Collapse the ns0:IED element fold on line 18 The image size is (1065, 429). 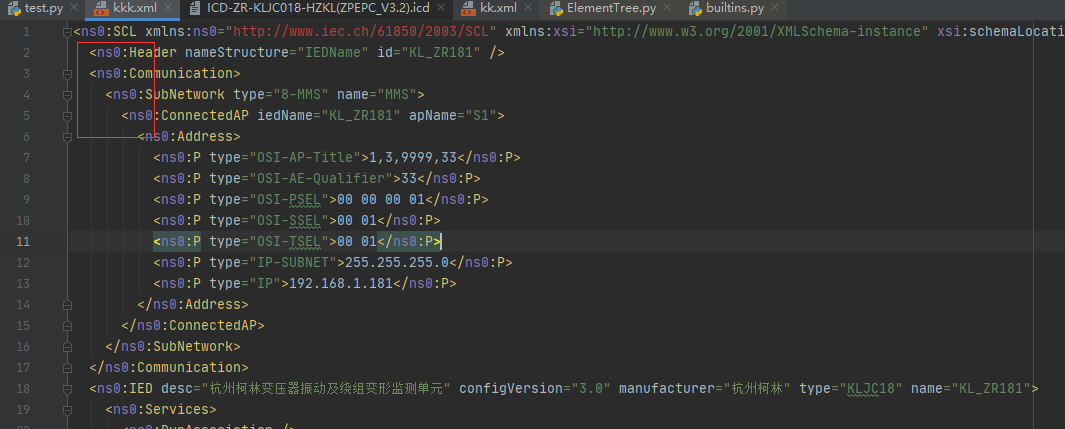click(x=67, y=389)
